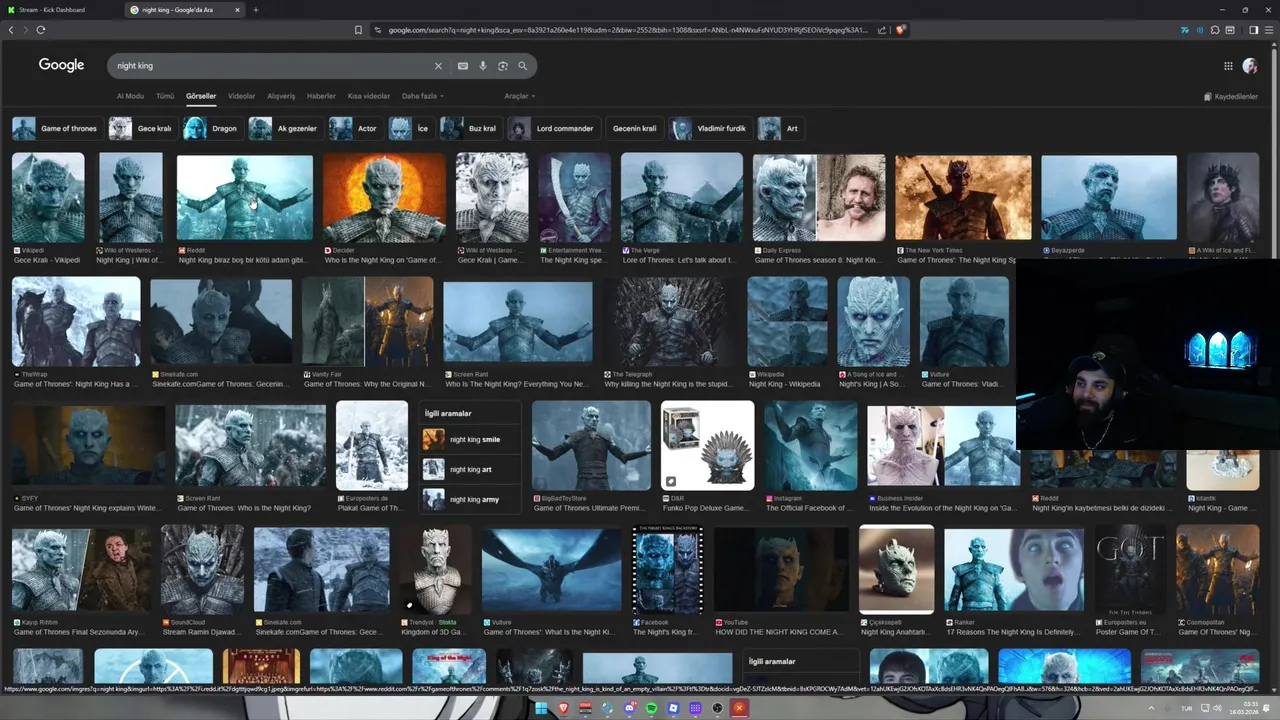1280x720 pixels.
Task: Open the on-screen keyboard input tool
Action: click(x=463, y=66)
